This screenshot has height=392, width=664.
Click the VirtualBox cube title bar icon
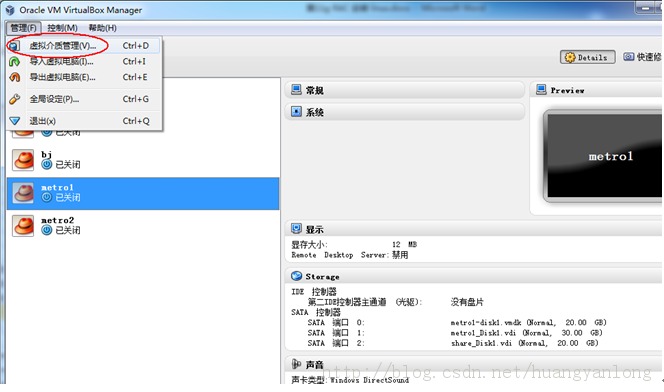[10, 10]
